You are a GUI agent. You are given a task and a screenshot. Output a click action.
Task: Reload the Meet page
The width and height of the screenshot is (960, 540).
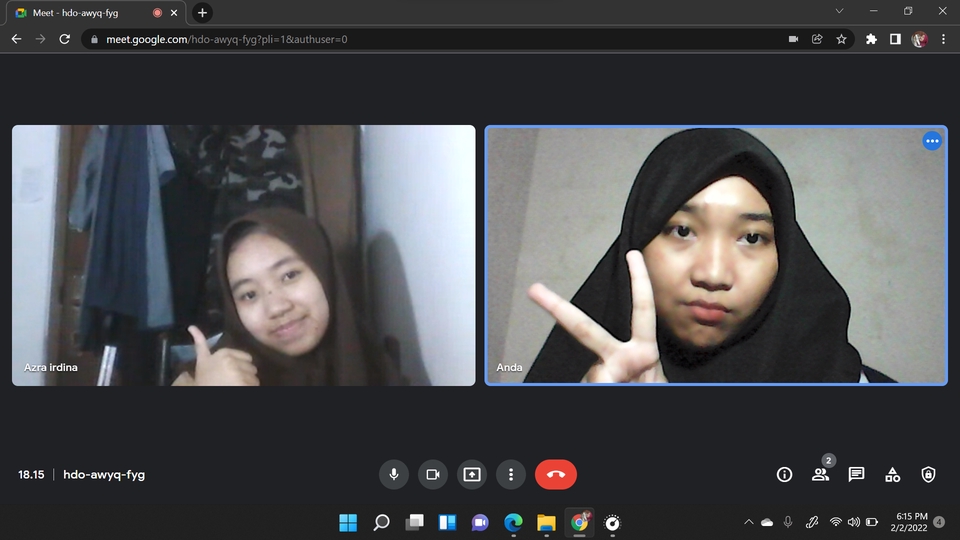coord(64,39)
